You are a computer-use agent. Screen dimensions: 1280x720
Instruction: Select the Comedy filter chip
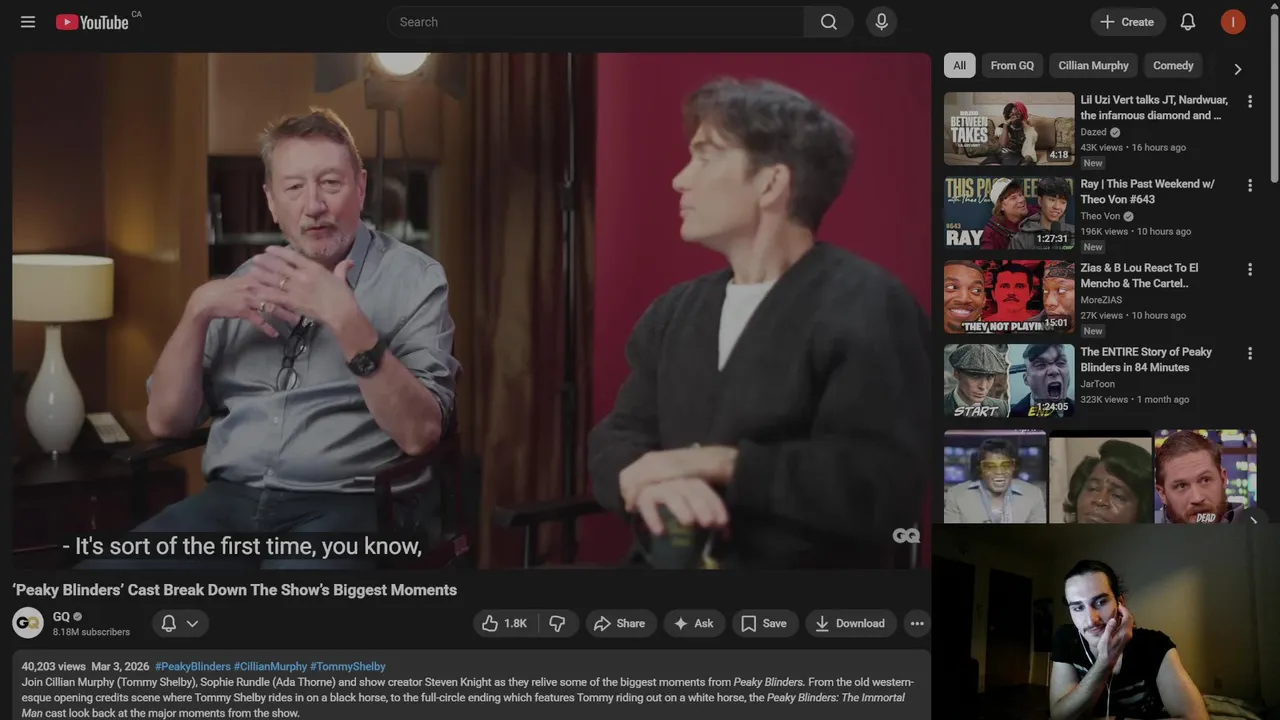coord(1173,66)
